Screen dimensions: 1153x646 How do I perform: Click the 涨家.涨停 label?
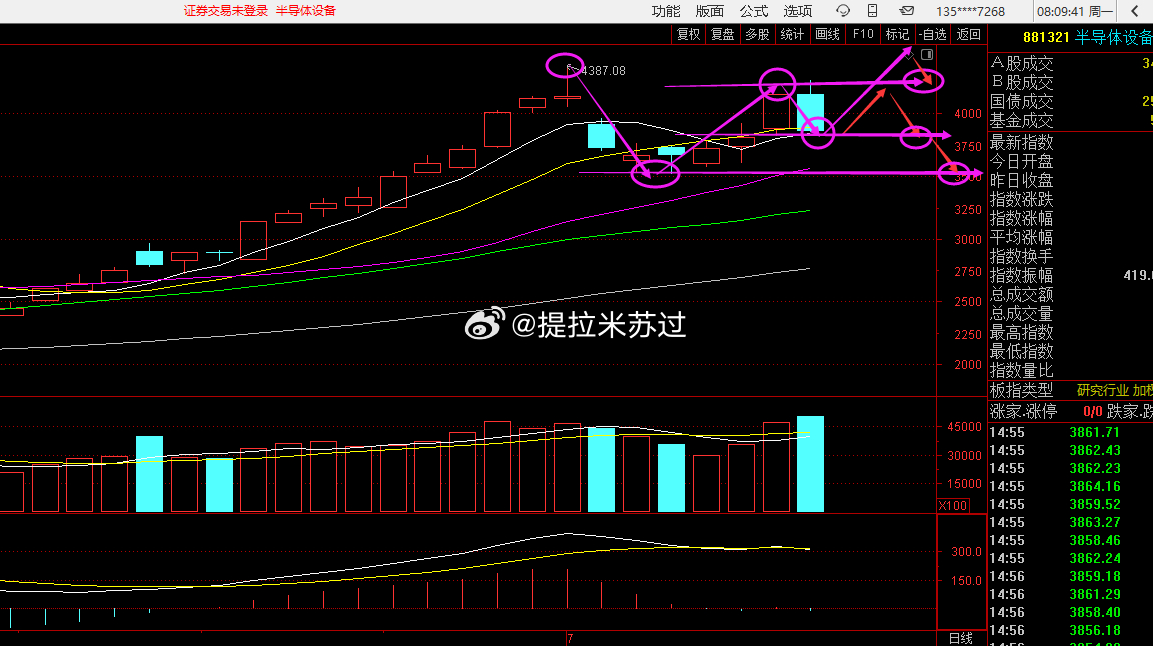tap(1023, 412)
